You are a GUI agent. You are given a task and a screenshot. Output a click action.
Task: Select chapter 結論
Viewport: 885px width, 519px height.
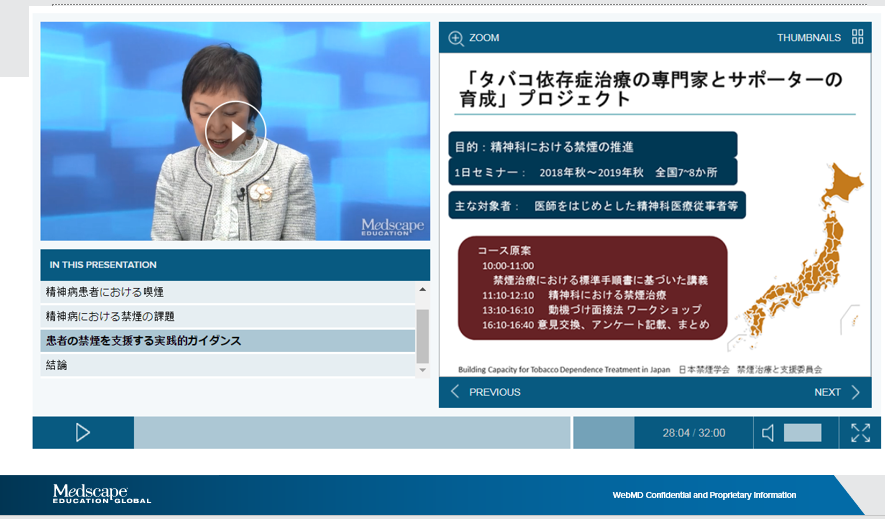click(x=227, y=365)
